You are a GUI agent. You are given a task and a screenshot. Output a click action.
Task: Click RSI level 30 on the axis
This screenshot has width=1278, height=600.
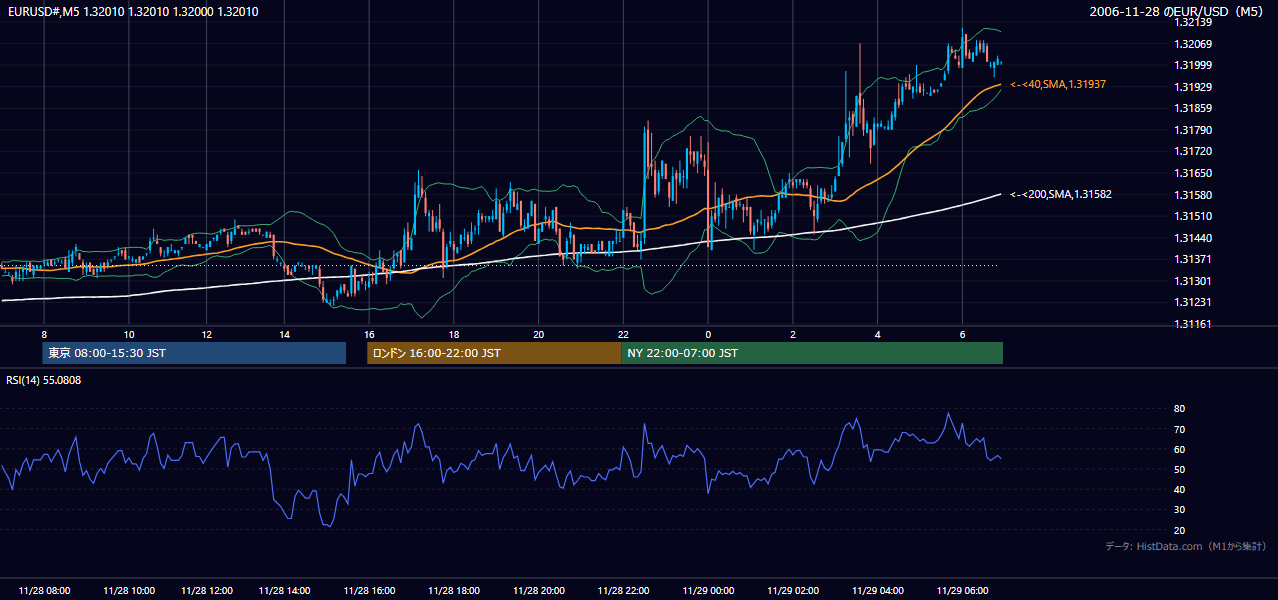1179,510
